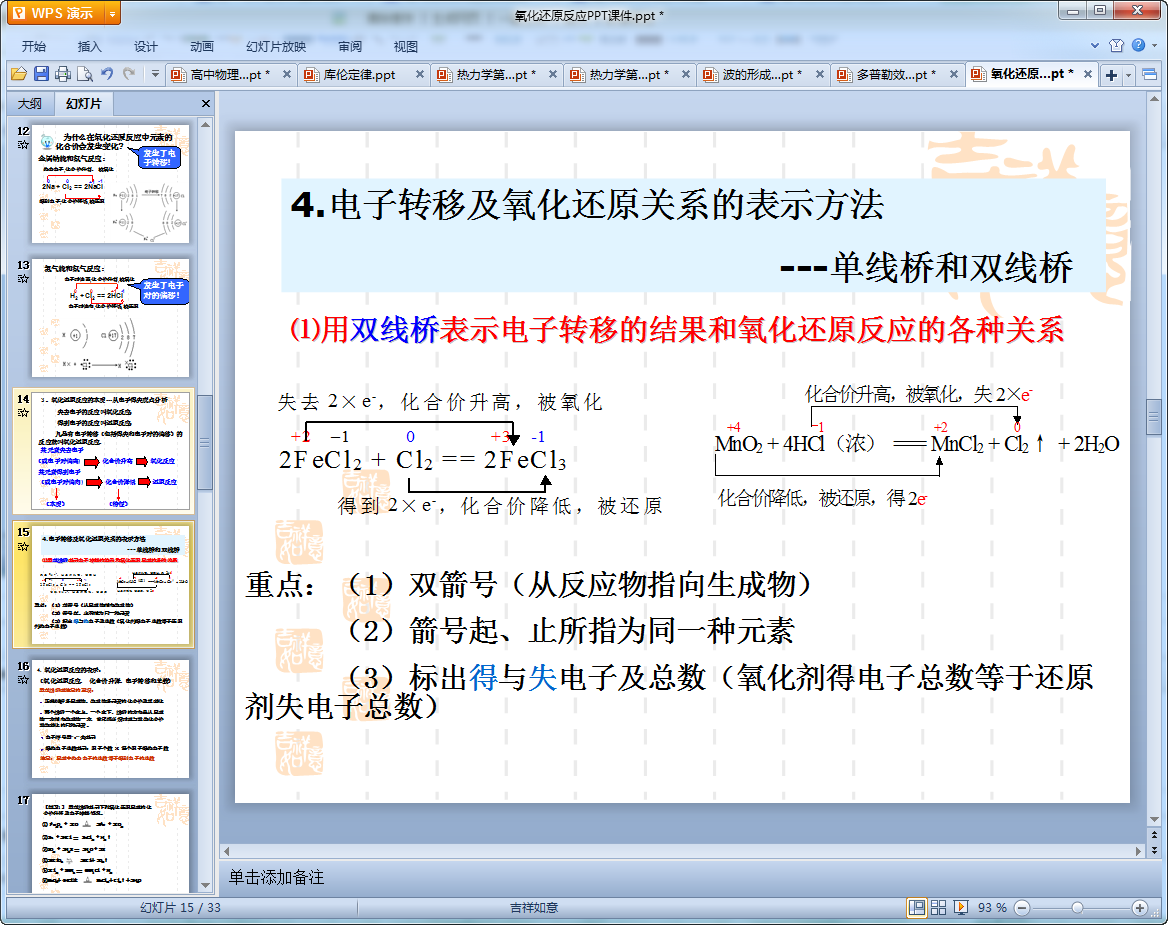Viewport: 1168px width, 925px height.
Task: Click the tab list window icon at far right
Action: 1149,74
